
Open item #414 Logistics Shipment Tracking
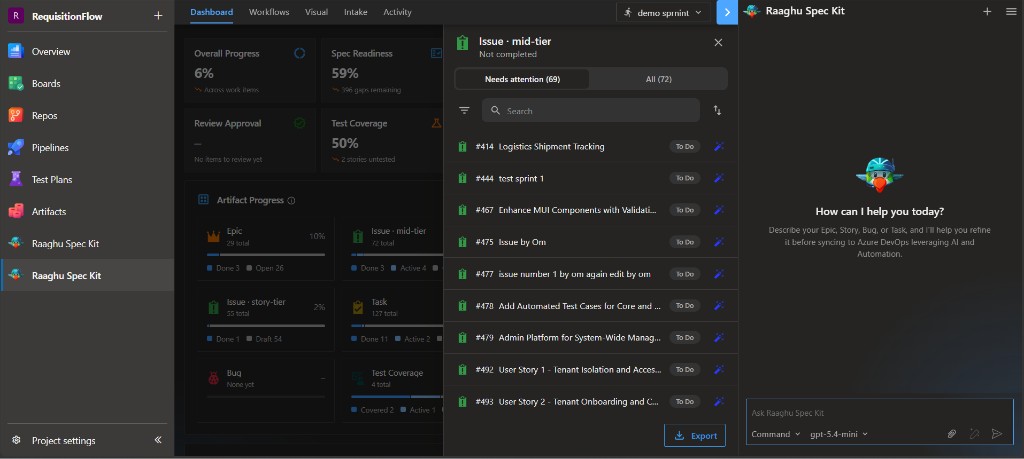click(x=590, y=146)
